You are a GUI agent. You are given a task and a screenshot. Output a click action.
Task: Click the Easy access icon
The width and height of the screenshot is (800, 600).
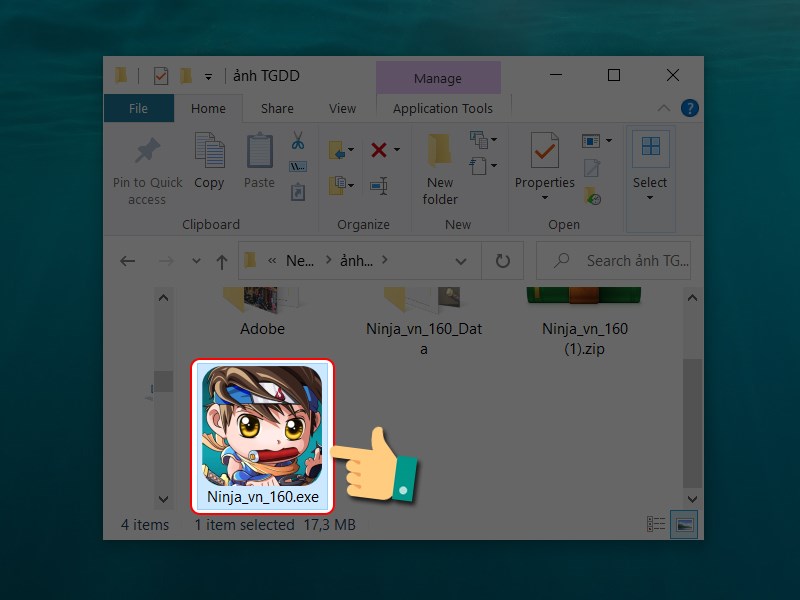tap(478, 166)
